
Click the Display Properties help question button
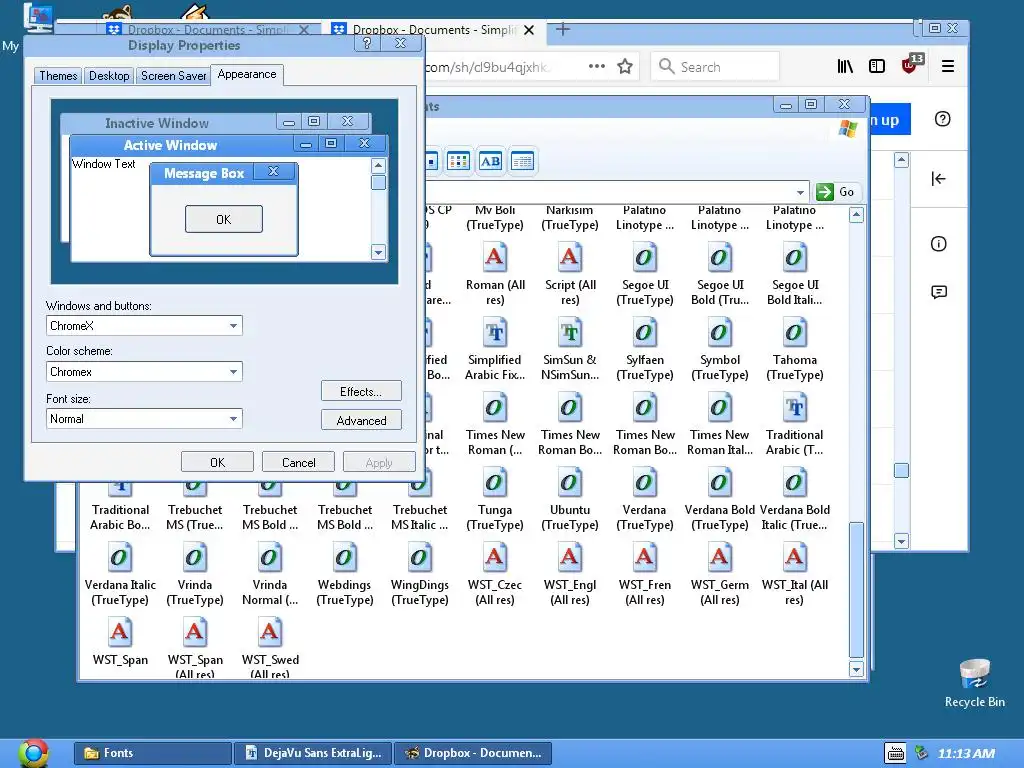[x=367, y=43]
